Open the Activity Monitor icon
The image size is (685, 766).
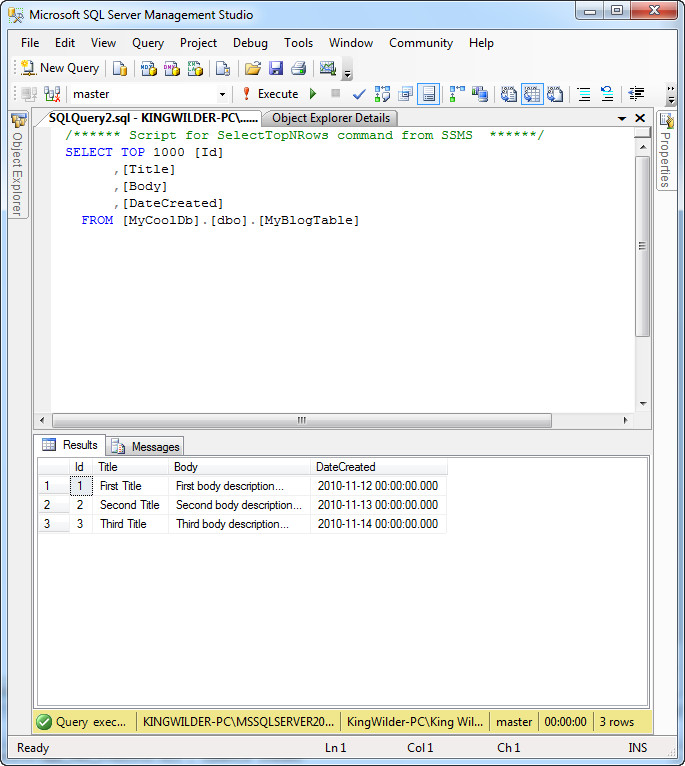[328, 68]
